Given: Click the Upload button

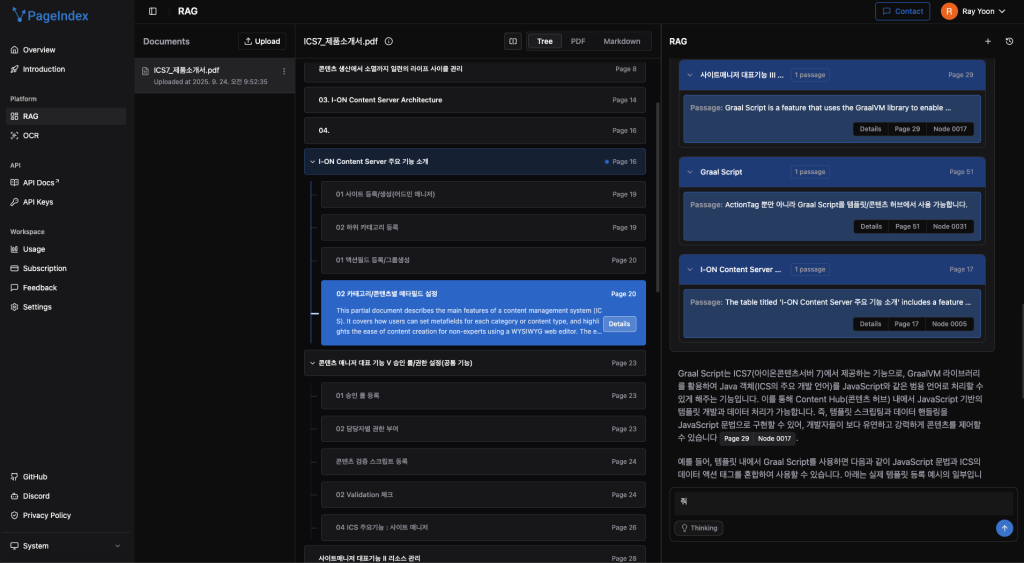Looking at the screenshot, I should click(x=262, y=41).
